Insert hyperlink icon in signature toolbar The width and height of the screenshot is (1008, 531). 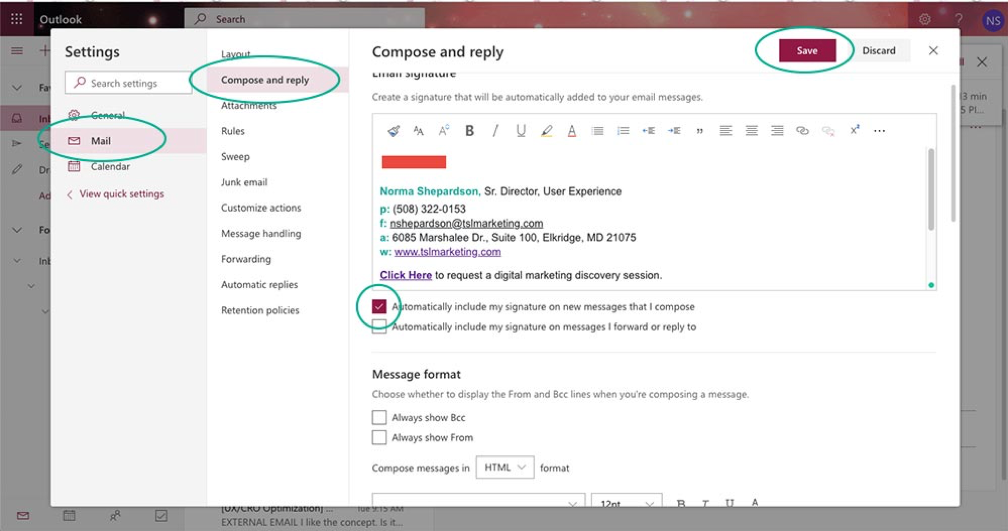click(x=802, y=130)
